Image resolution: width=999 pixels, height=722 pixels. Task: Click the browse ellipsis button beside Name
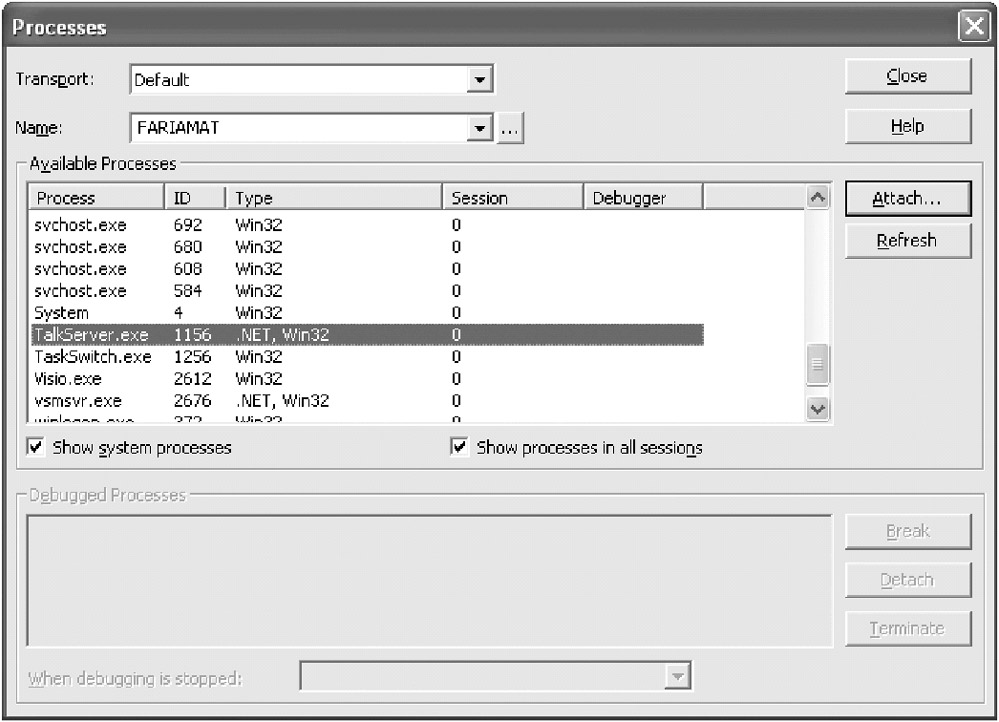click(510, 129)
